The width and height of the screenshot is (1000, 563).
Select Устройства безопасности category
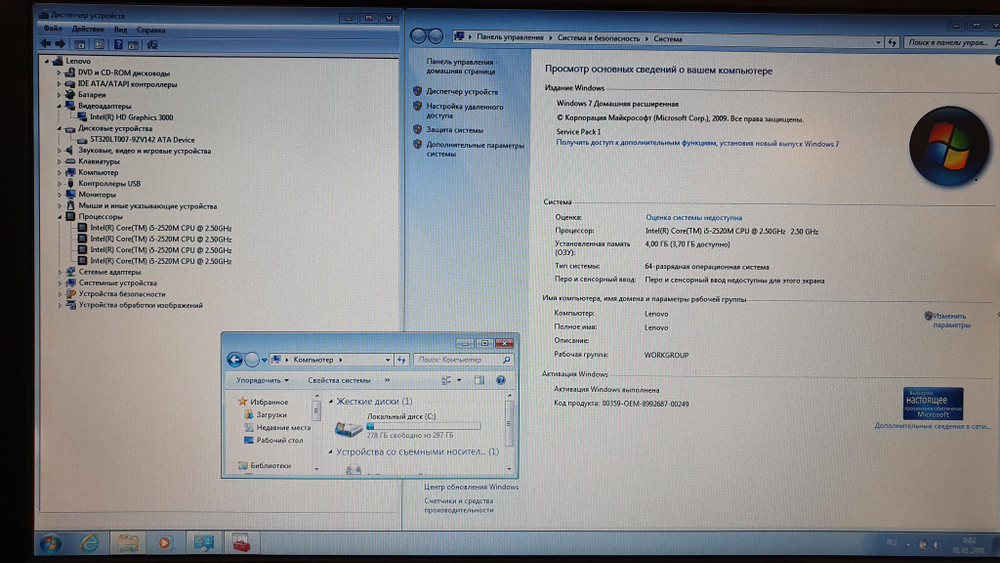(122, 294)
